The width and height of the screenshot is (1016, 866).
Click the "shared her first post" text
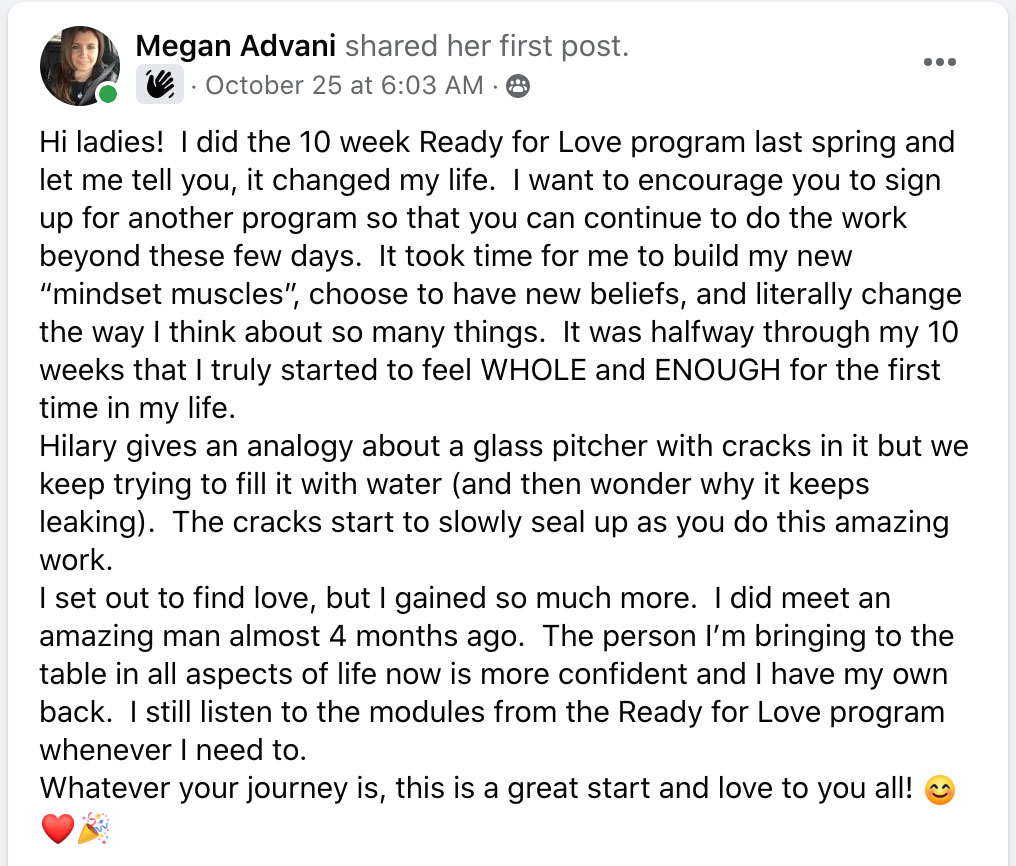click(486, 46)
